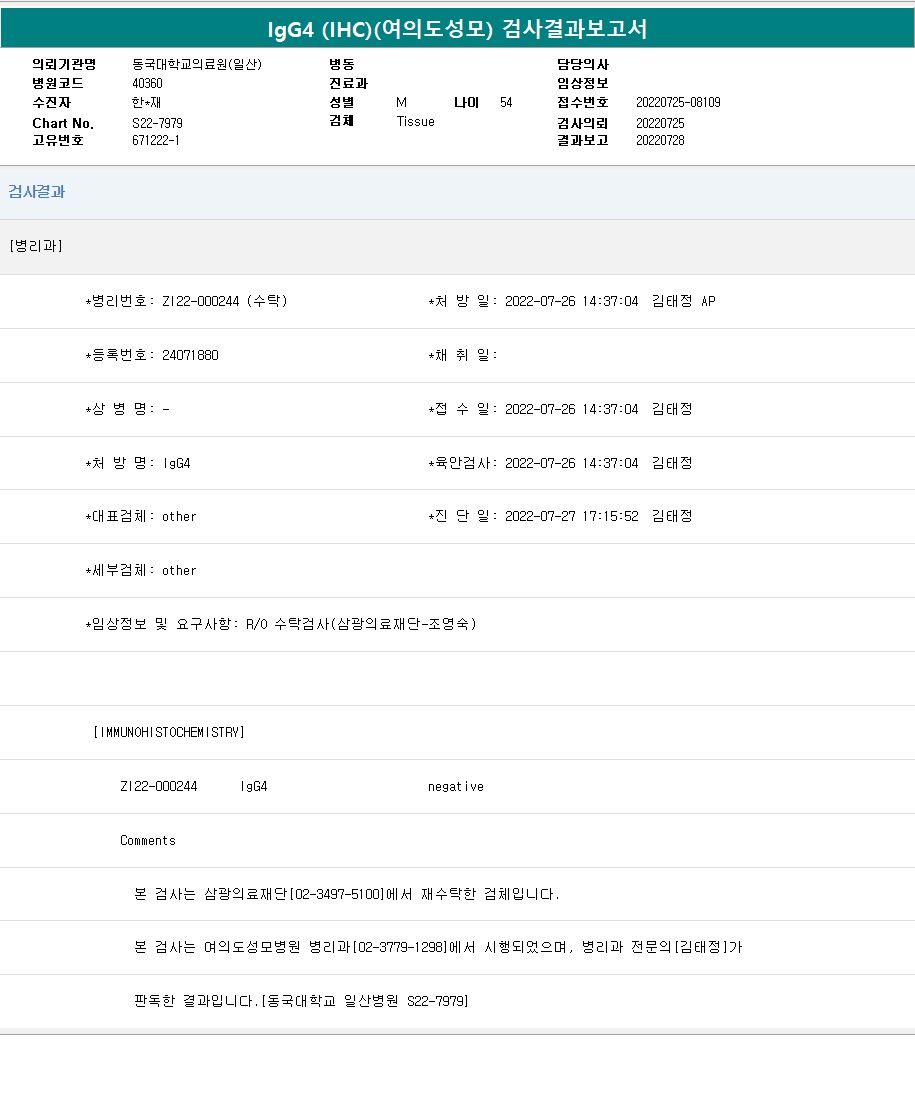The height and width of the screenshot is (1118, 915).
Task: Click the 세부검체 value other
Action: [179, 571]
